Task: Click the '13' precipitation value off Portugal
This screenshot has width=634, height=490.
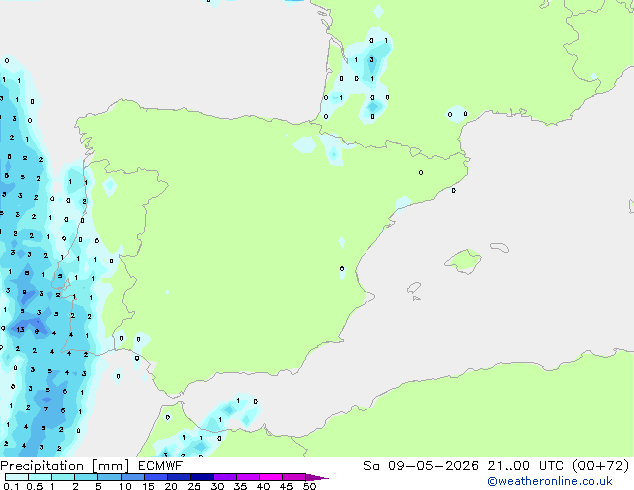Action: point(20,329)
